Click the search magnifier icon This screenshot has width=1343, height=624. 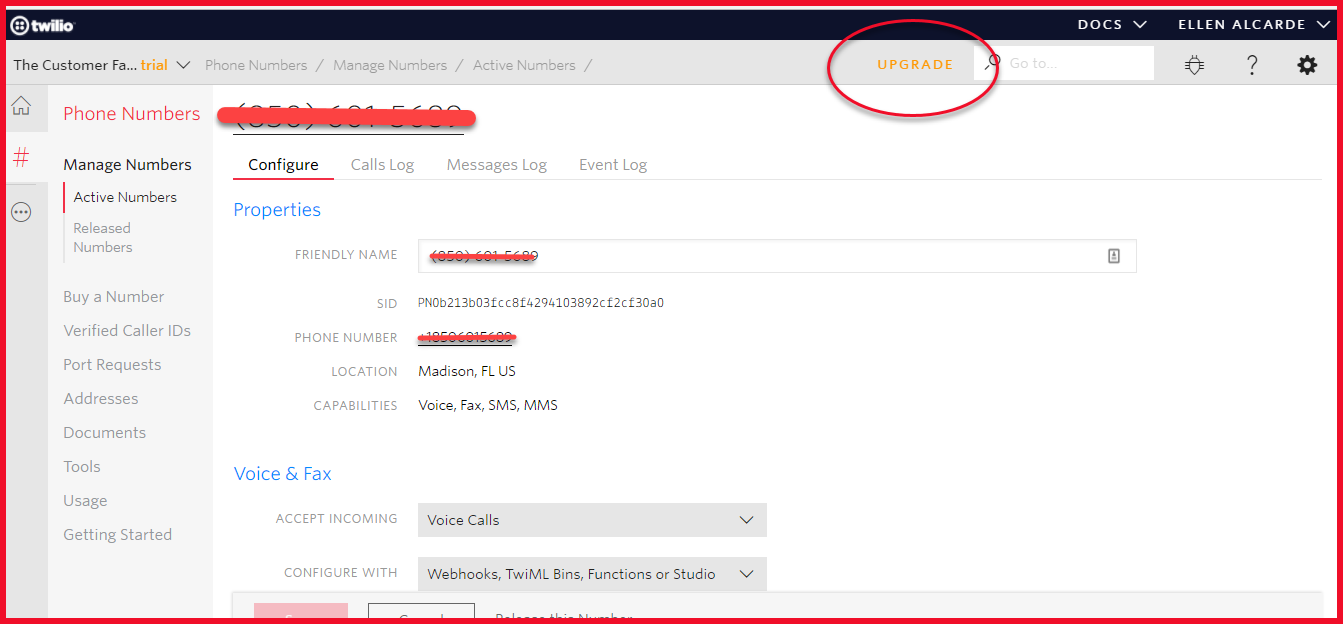pos(992,62)
